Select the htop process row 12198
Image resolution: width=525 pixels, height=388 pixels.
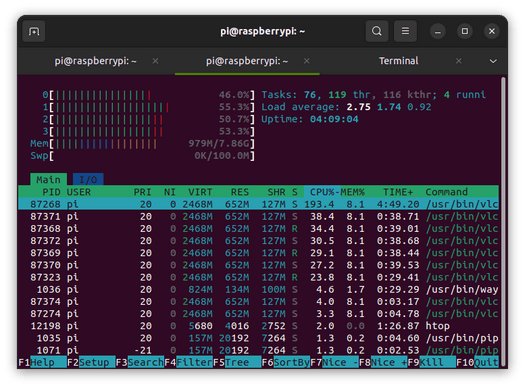[258, 326]
